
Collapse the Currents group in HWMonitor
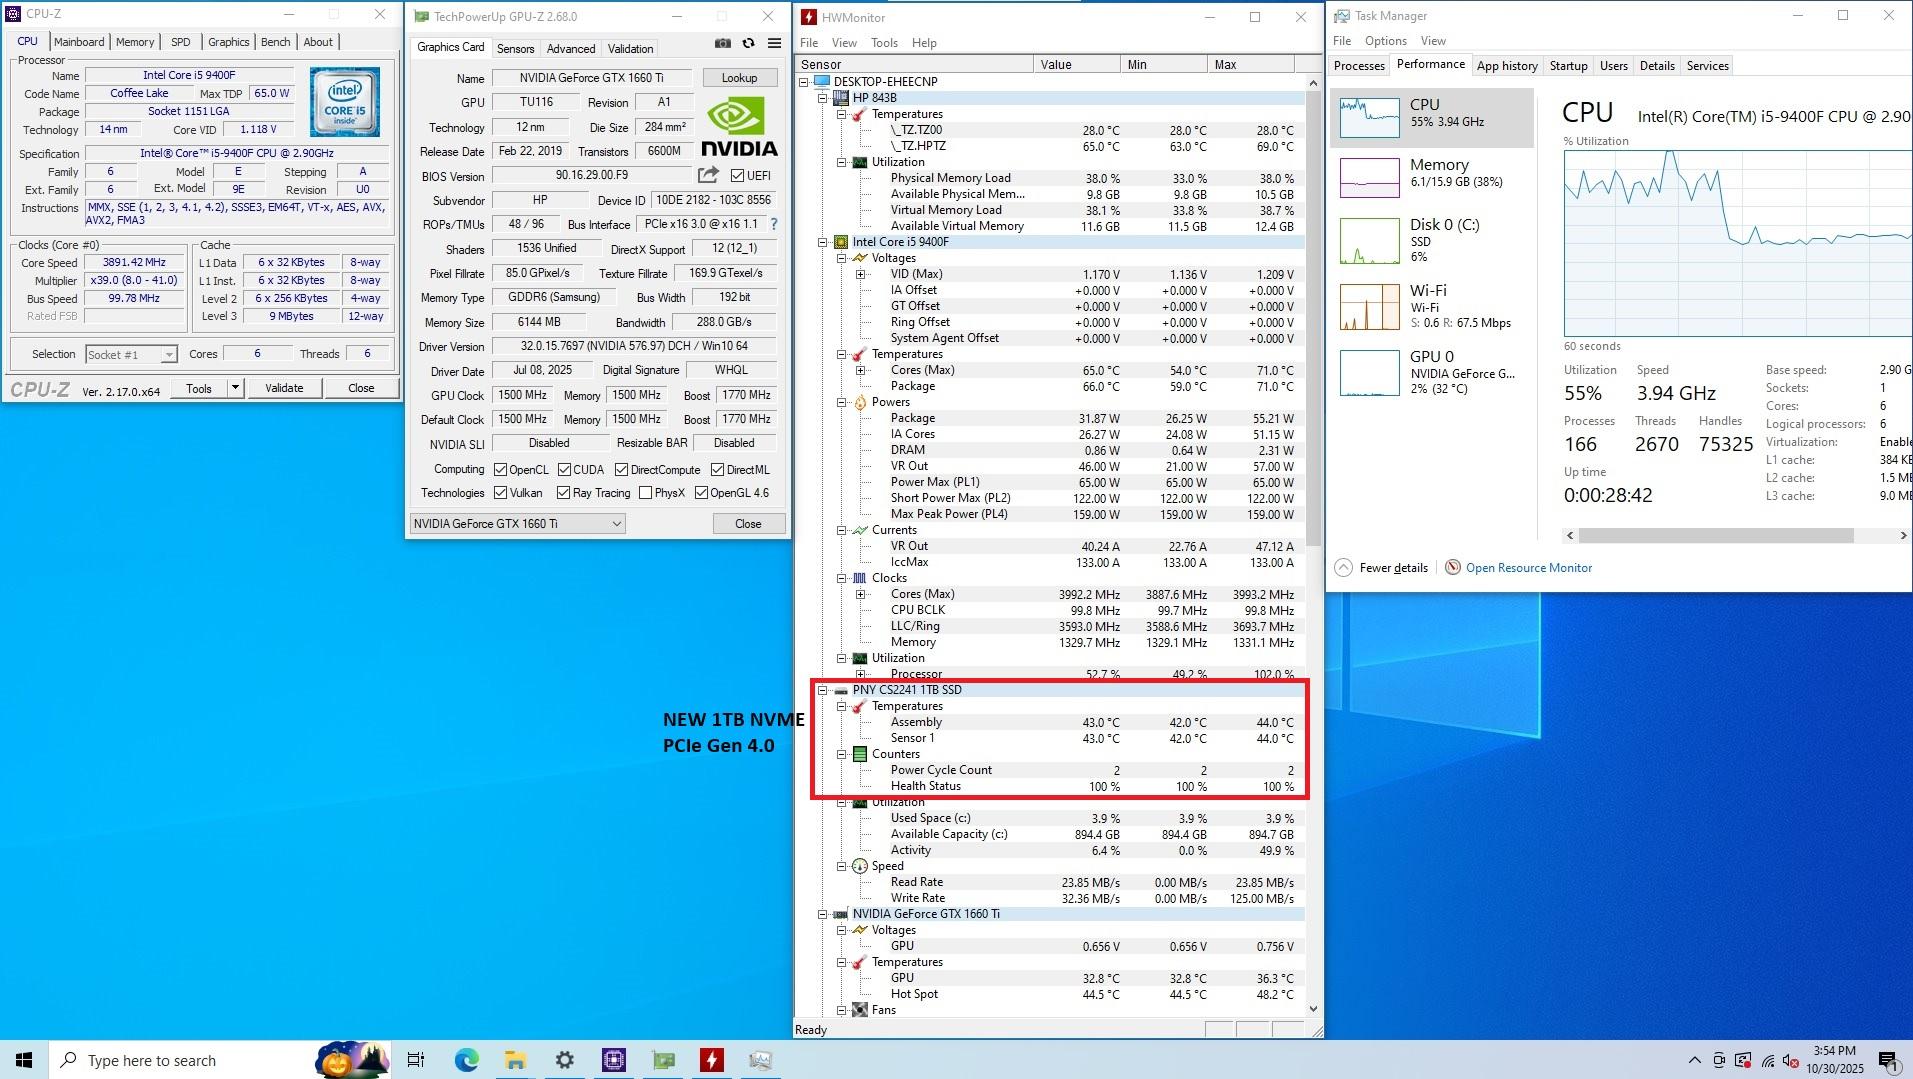click(842, 530)
